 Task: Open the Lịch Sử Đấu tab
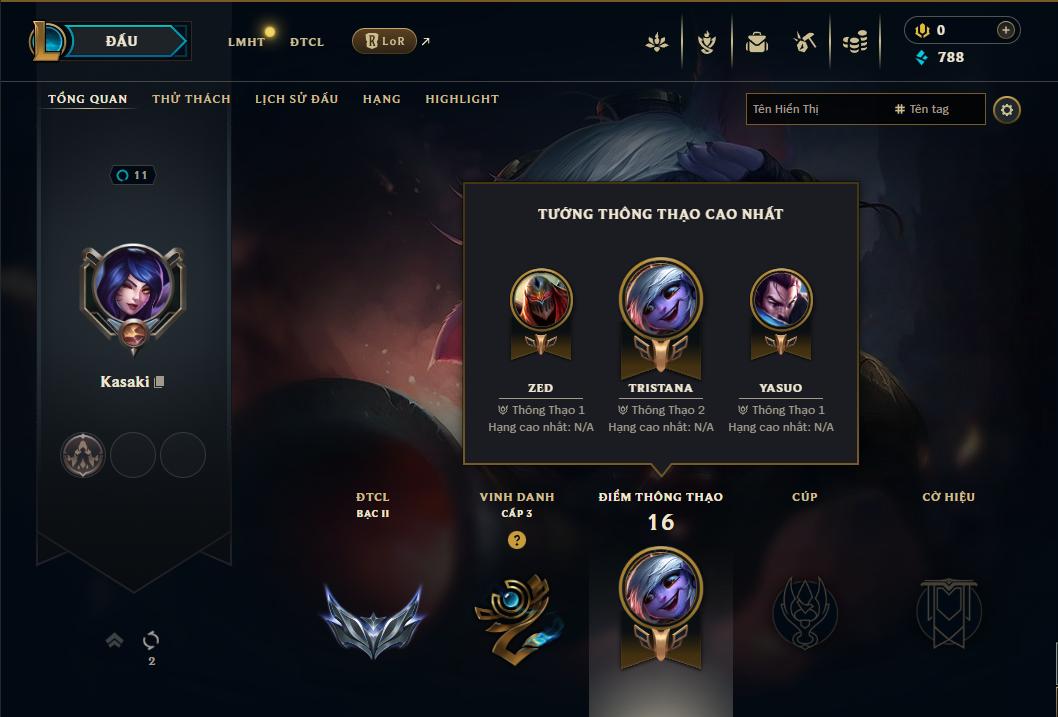click(296, 99)
